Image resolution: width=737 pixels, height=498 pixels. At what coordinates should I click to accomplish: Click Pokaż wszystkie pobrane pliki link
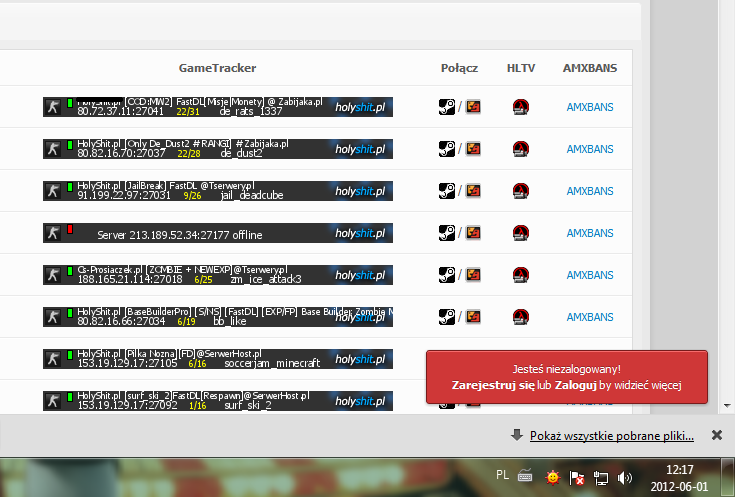click(611, 436)
